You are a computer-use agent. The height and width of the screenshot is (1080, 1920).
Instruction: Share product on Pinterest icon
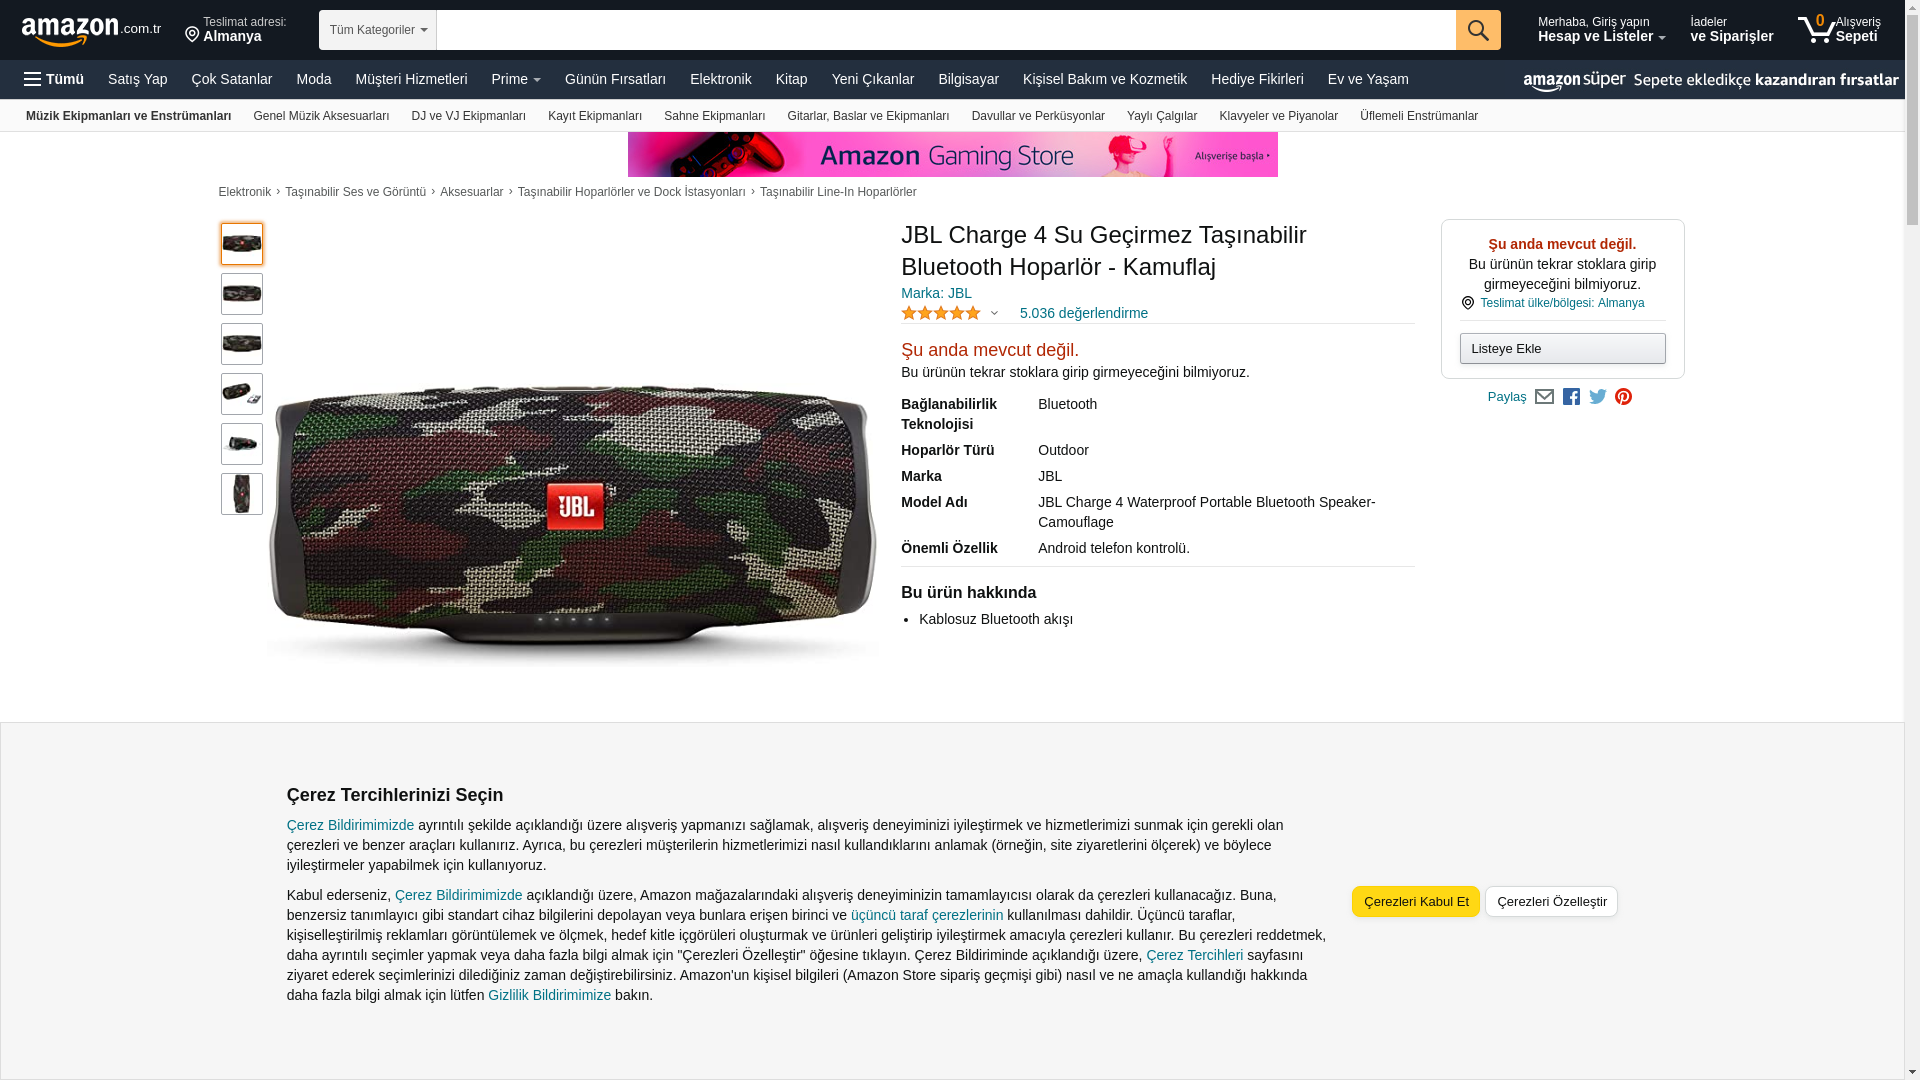(x=1624, y=397)
